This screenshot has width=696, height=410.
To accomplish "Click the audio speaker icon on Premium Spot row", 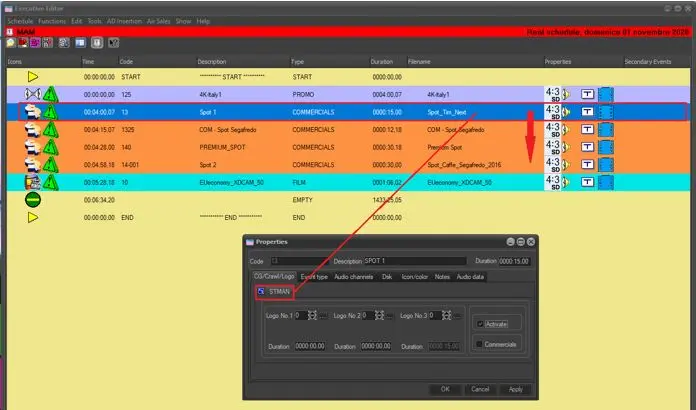I will point(567,147).
